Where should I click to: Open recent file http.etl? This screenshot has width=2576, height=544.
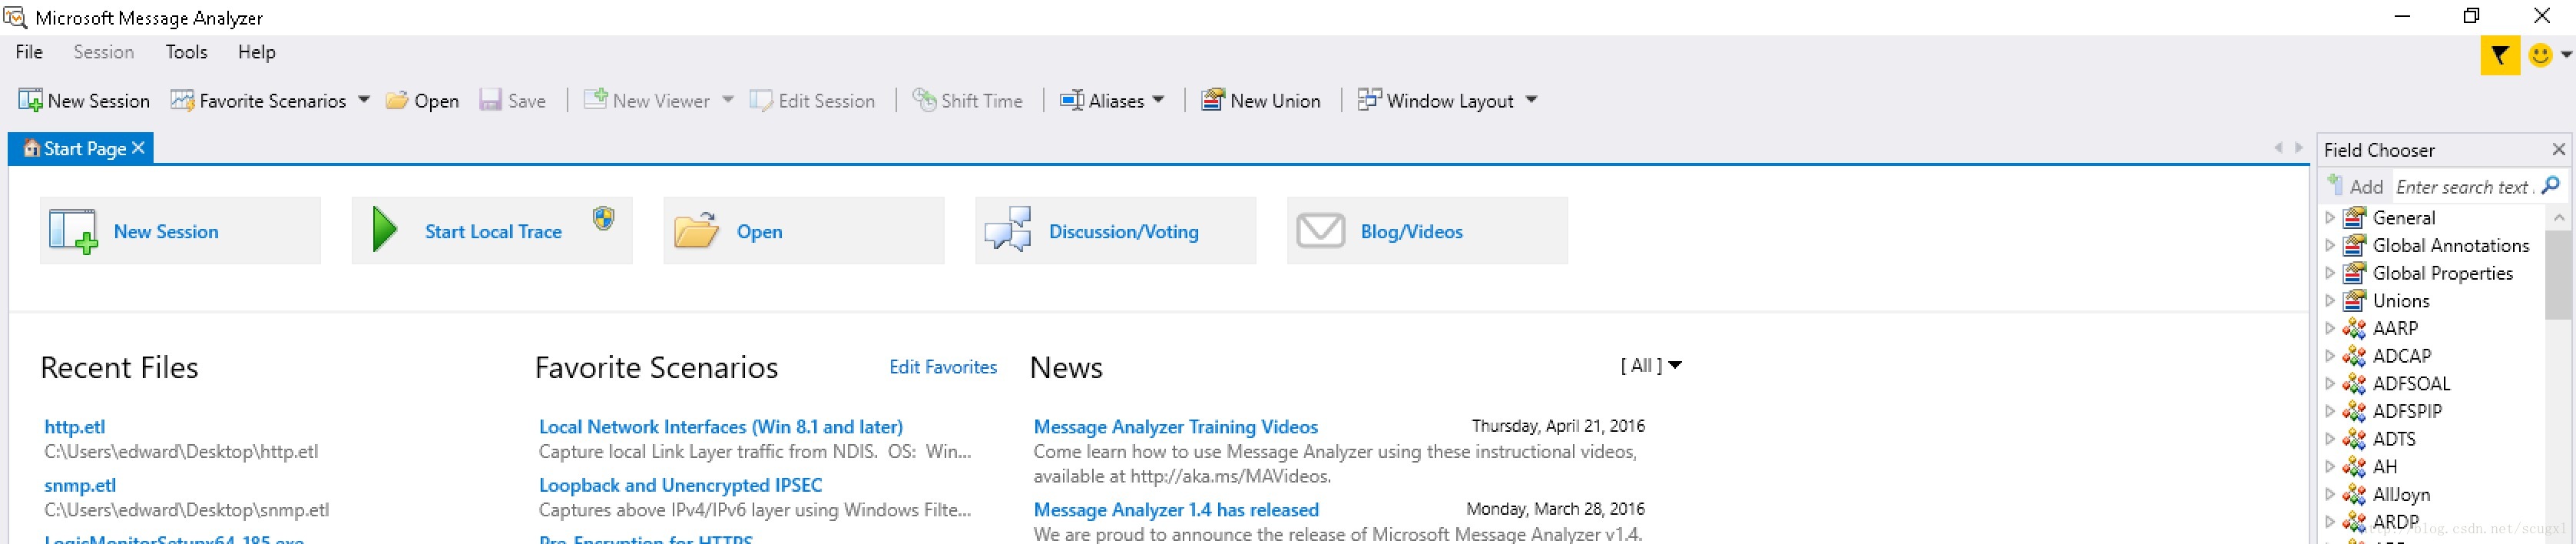(75, 426)
